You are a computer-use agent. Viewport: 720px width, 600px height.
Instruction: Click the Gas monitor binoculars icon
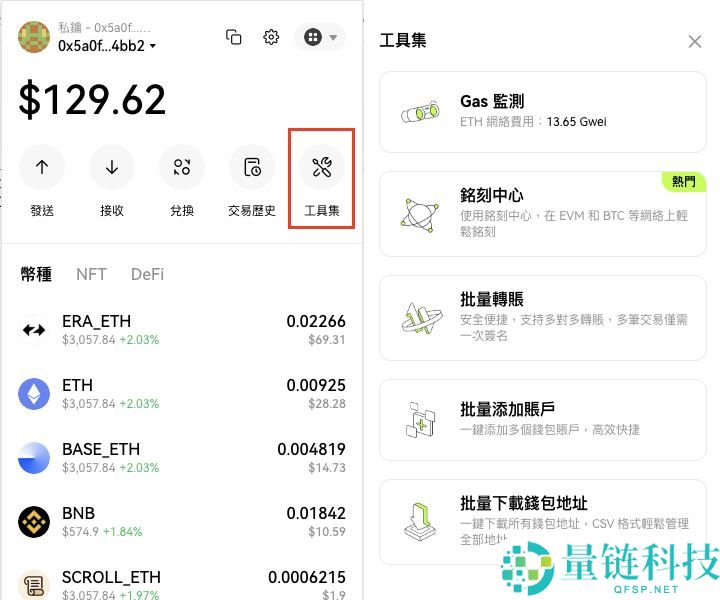pos(421,112)
